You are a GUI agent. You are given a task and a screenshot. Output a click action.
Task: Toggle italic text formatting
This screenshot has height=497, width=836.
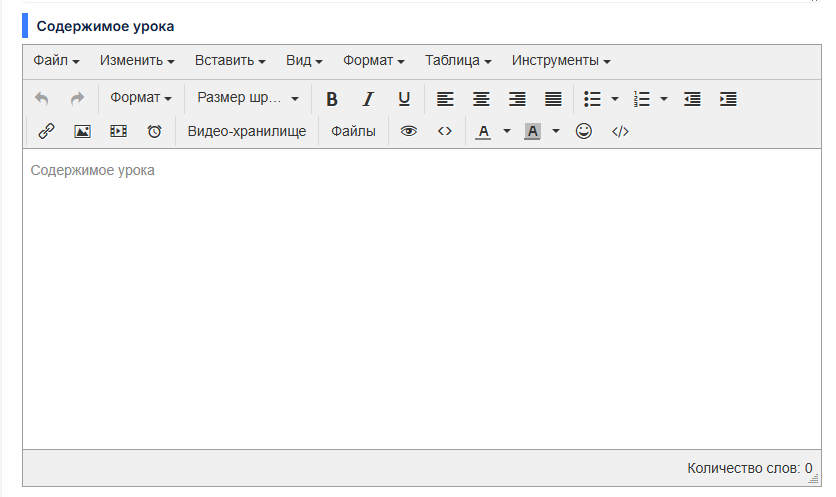[x=368, y=99]
